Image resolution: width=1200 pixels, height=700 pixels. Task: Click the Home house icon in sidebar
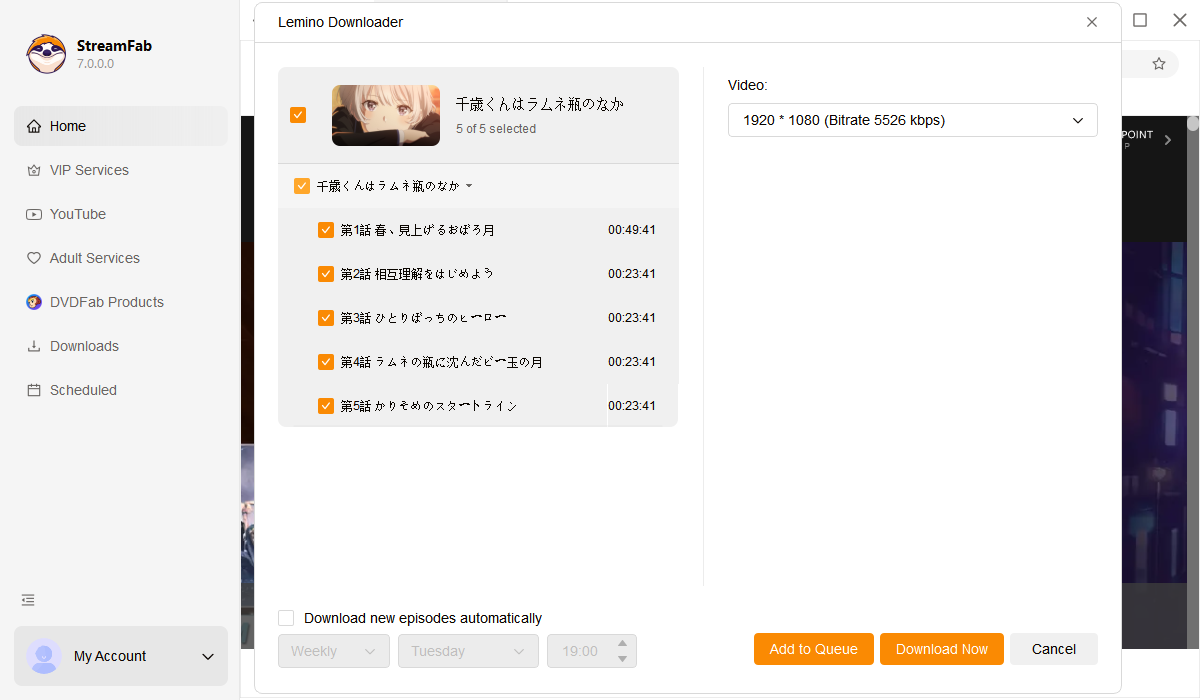click(x=34, y=127)
